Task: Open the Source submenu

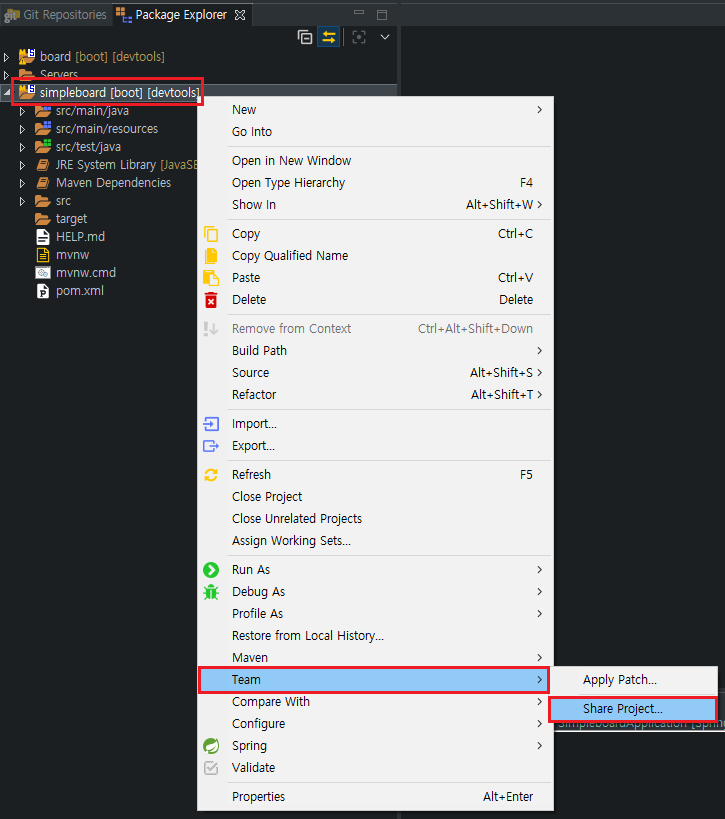Action: pyautogui.click(x=375, y=372)
